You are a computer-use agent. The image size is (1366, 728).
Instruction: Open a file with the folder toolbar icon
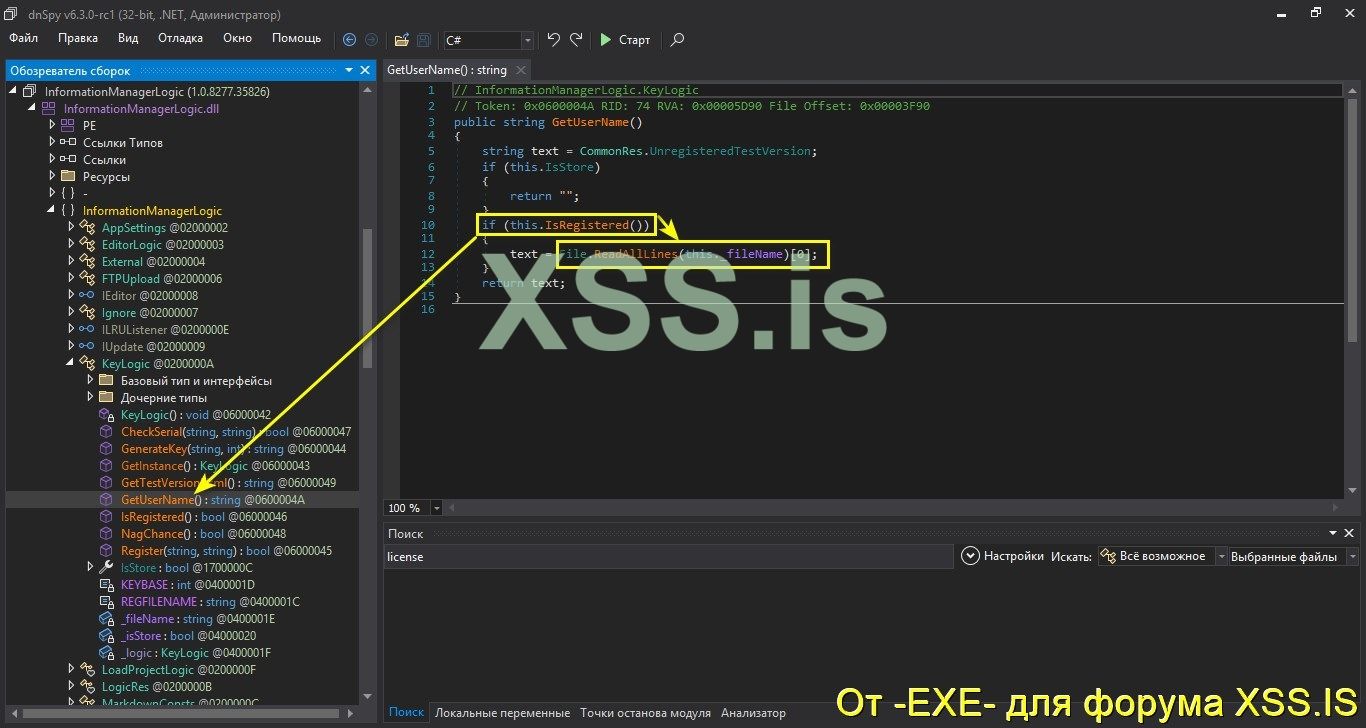(401, 40)
